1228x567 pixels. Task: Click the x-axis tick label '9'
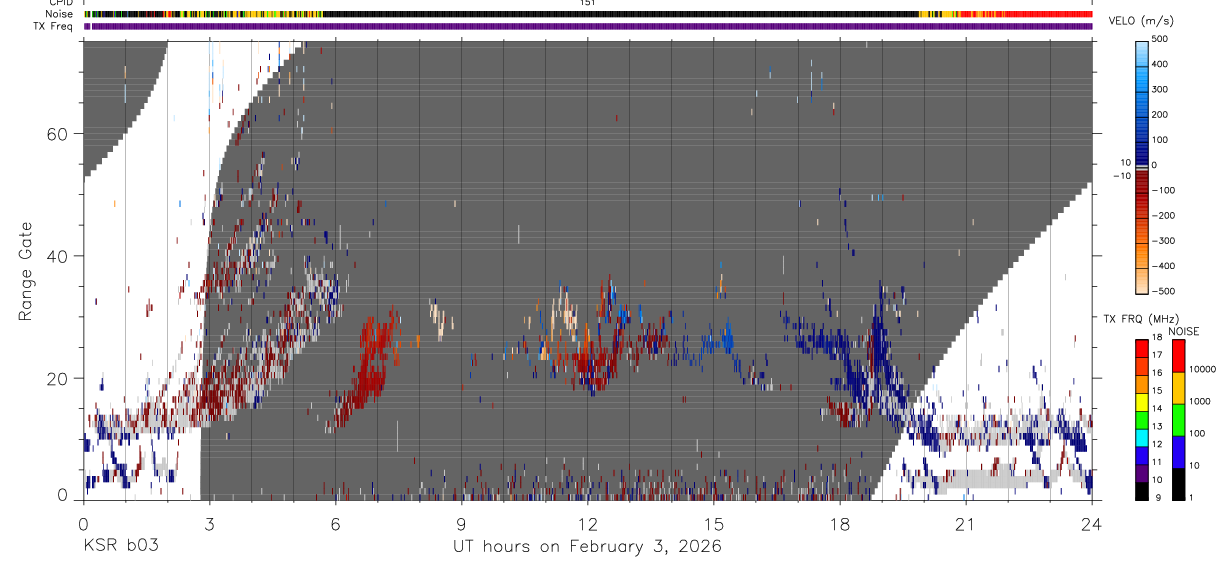(x=461, y=524)
